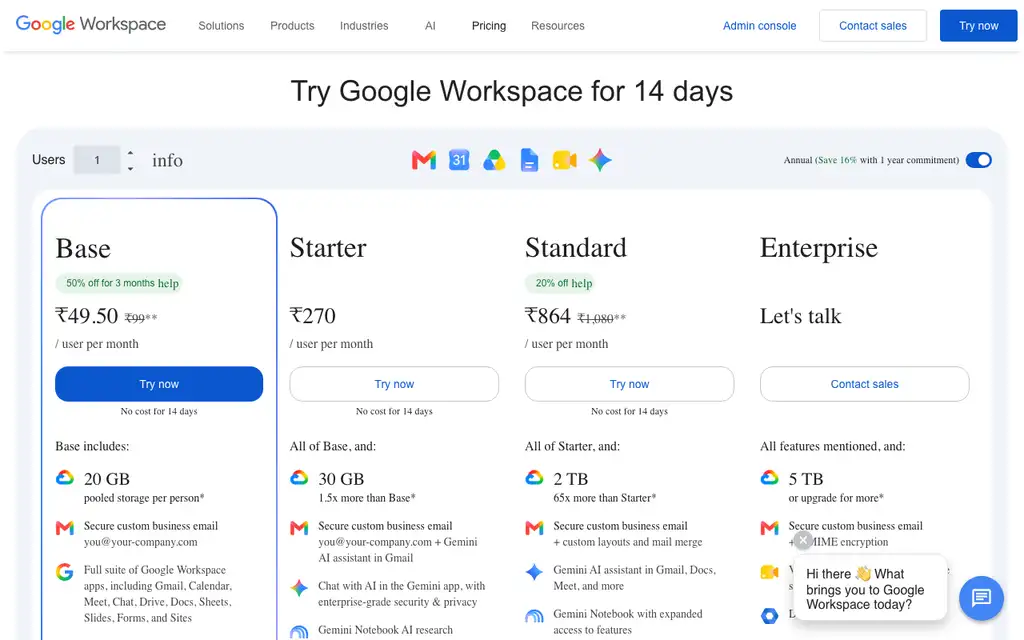The image size is (1024, 640).
Task: Click the Google Meet icon
Action: [x=565, y=160]
